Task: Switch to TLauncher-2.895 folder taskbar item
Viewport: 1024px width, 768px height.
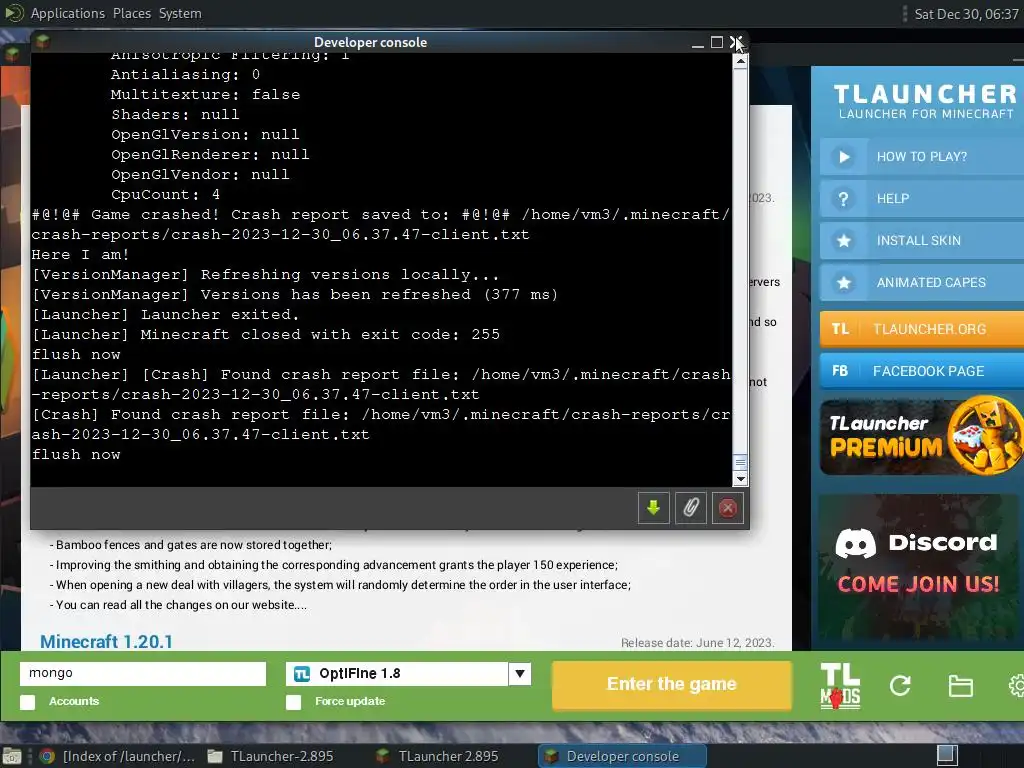Action: [270, 756]
